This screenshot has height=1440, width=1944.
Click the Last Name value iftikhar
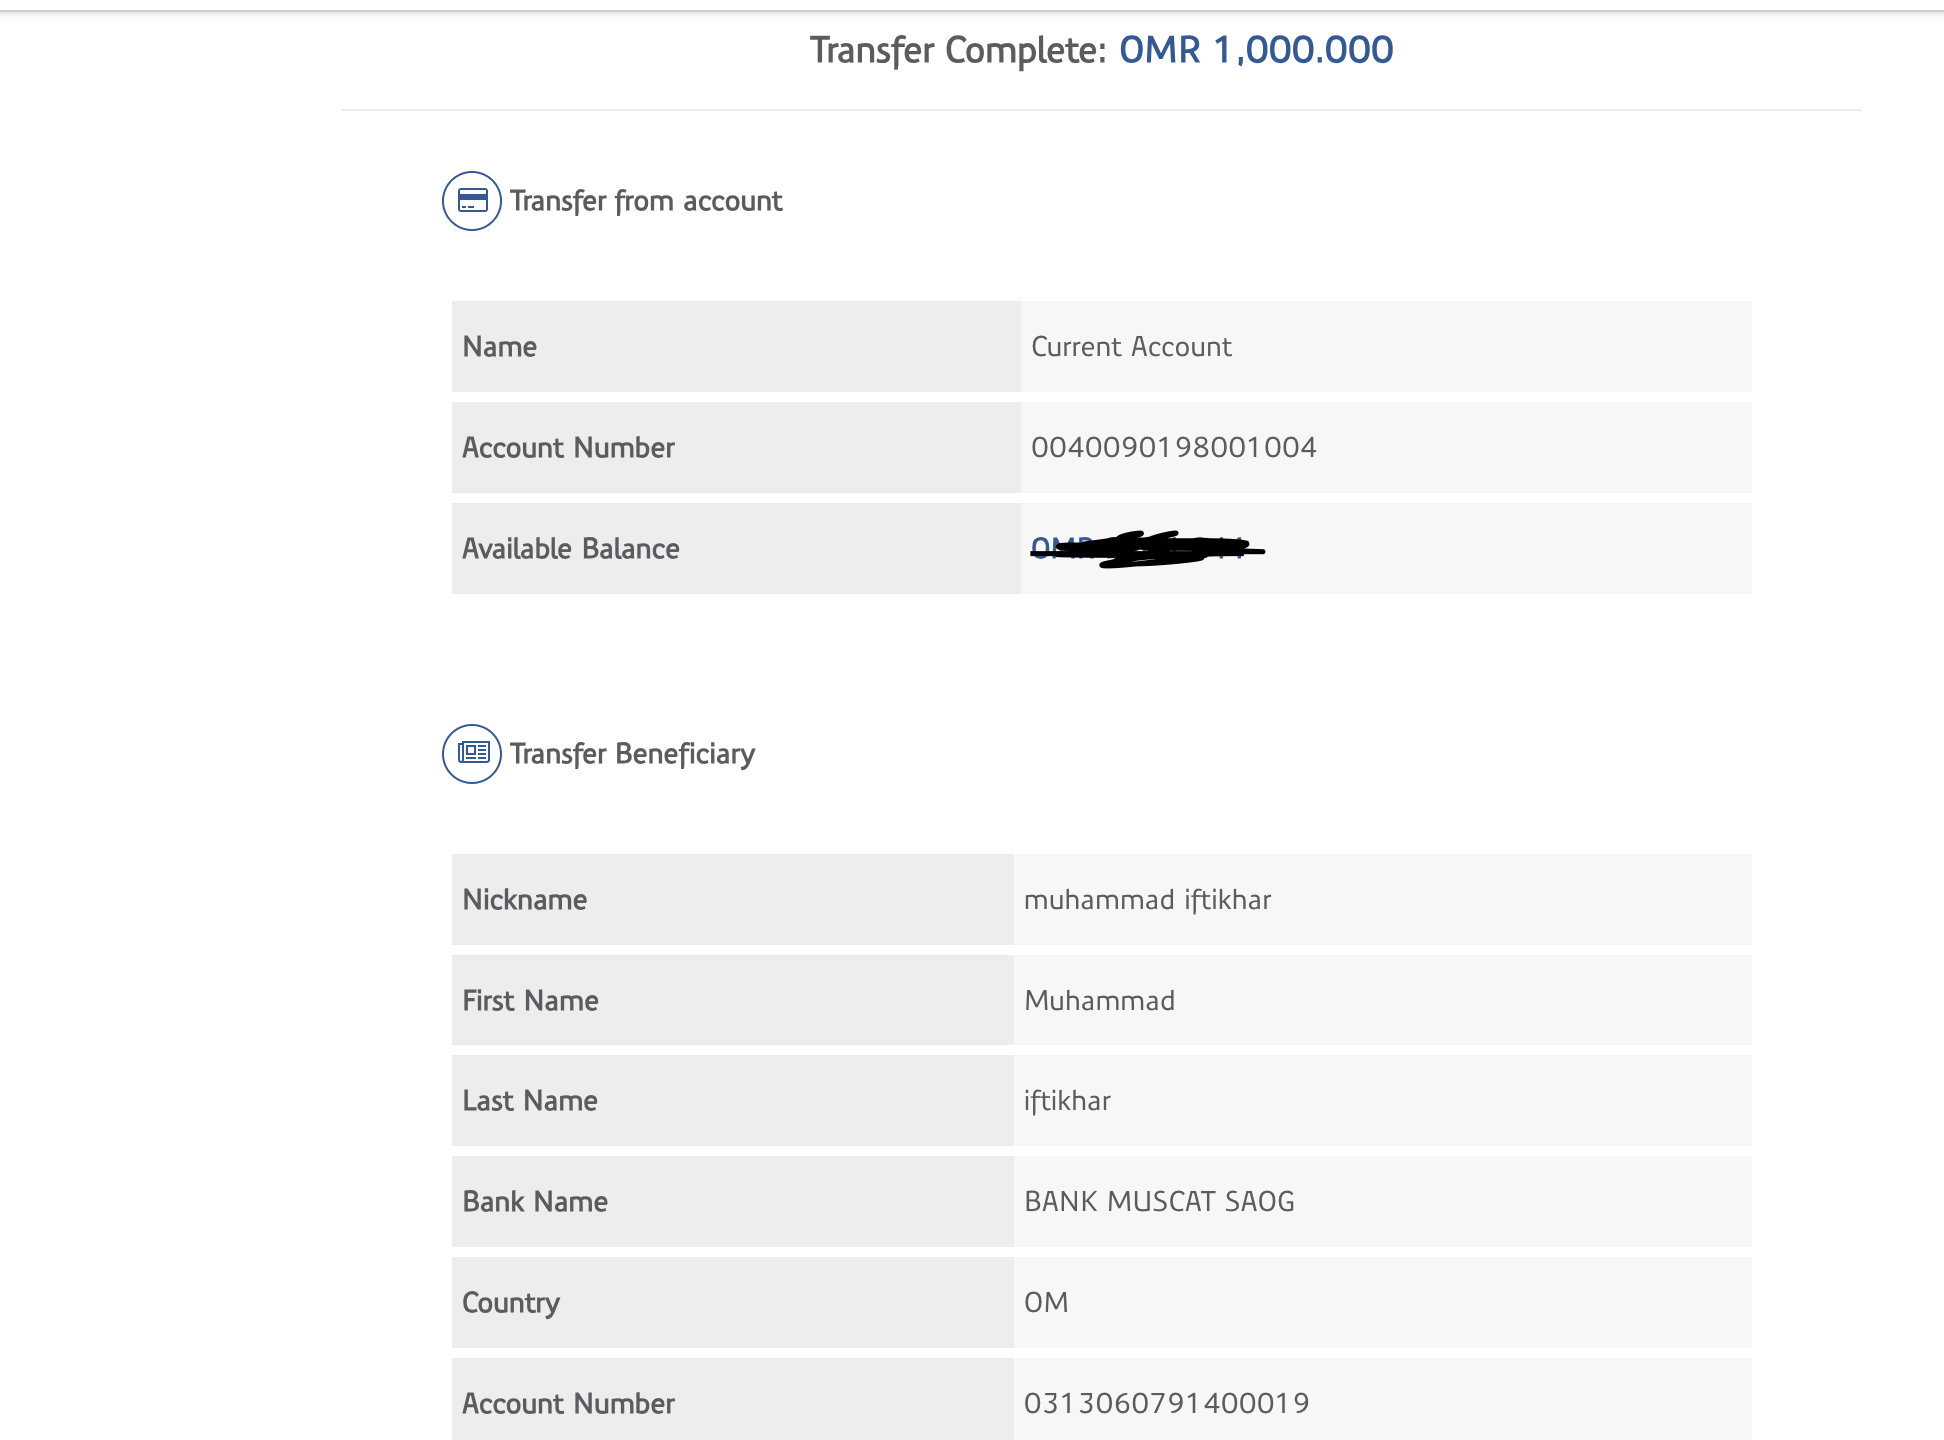[x=1067, y=1101]
